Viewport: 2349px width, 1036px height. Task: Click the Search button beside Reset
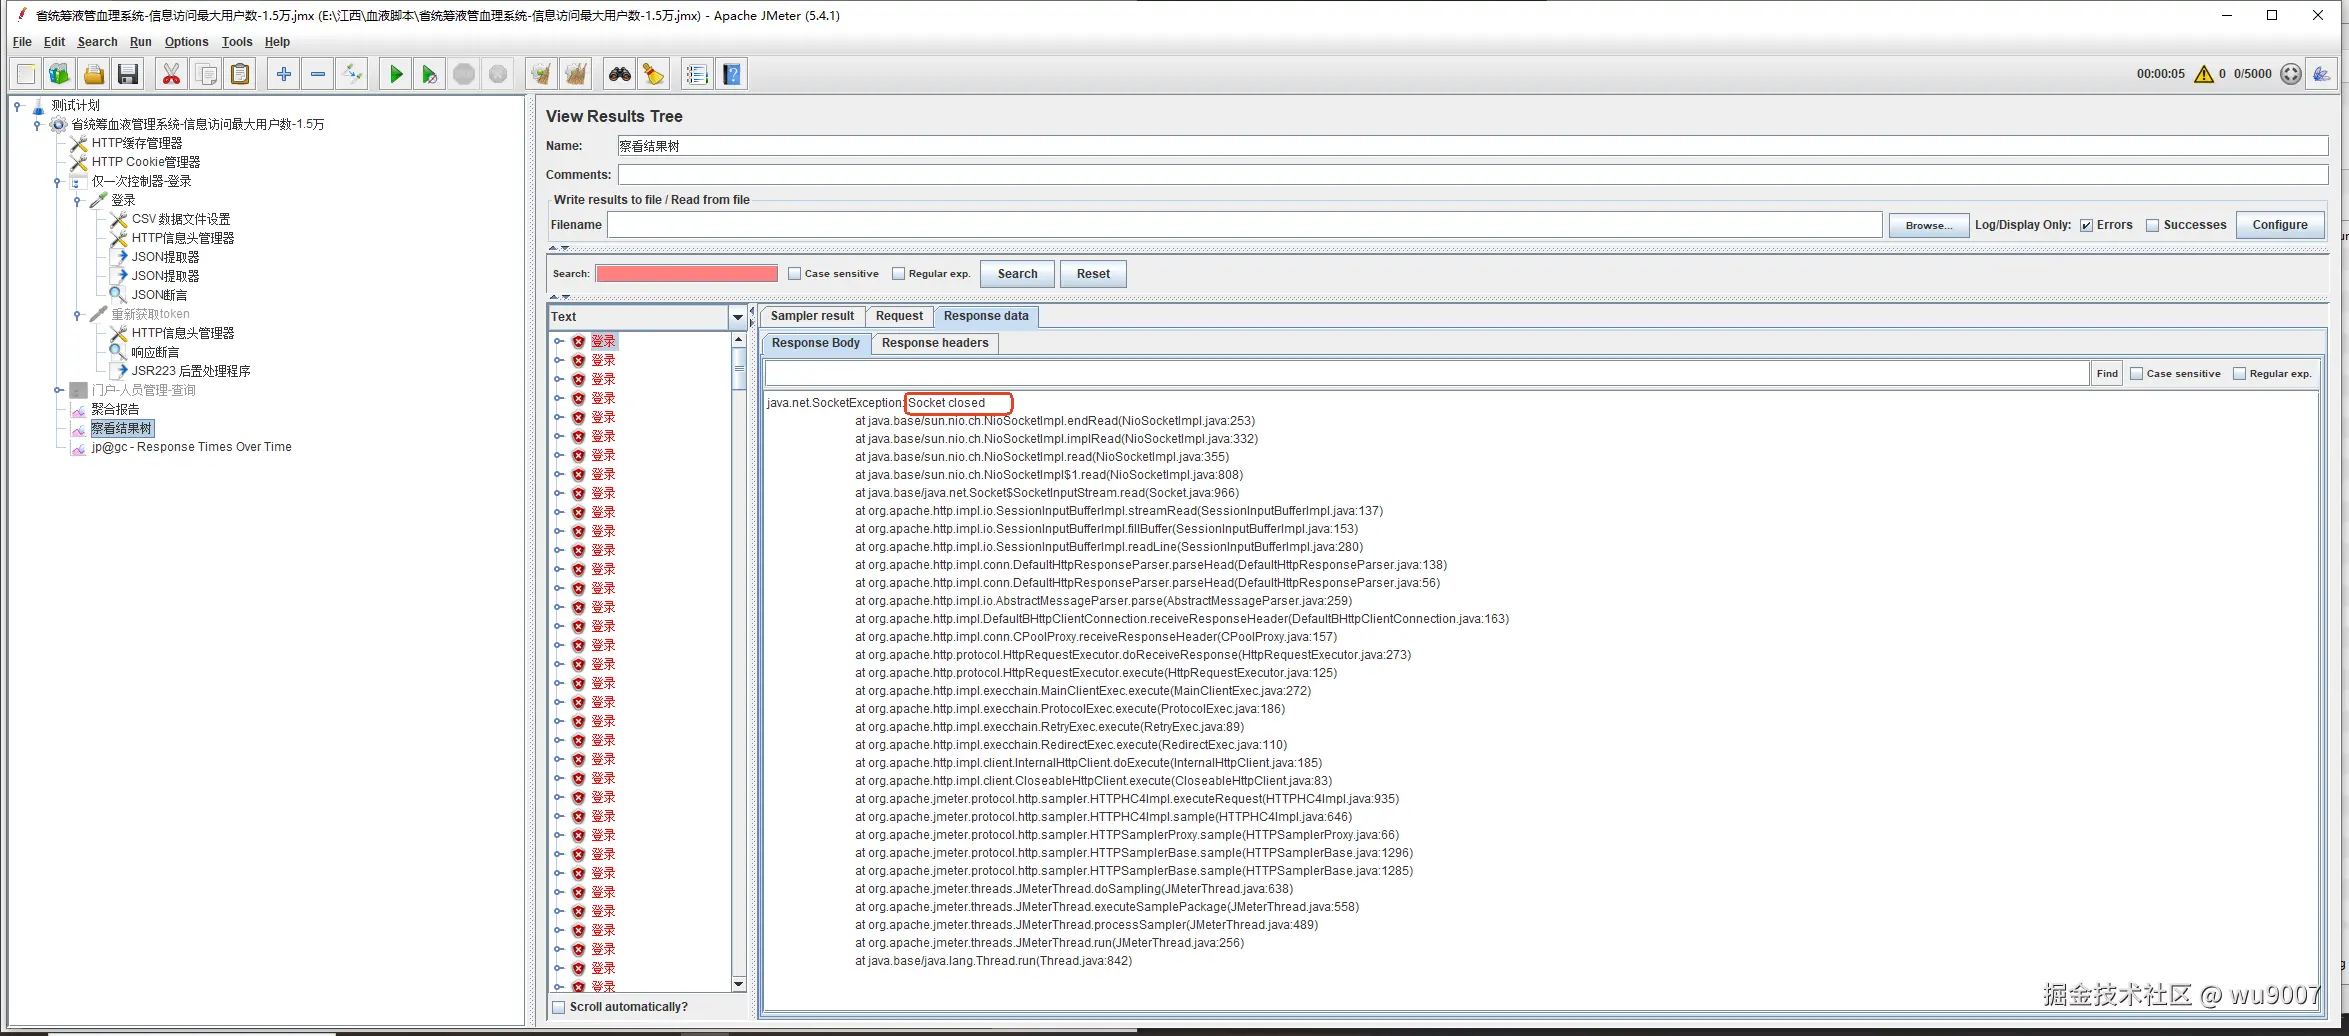pos(1017,274)
